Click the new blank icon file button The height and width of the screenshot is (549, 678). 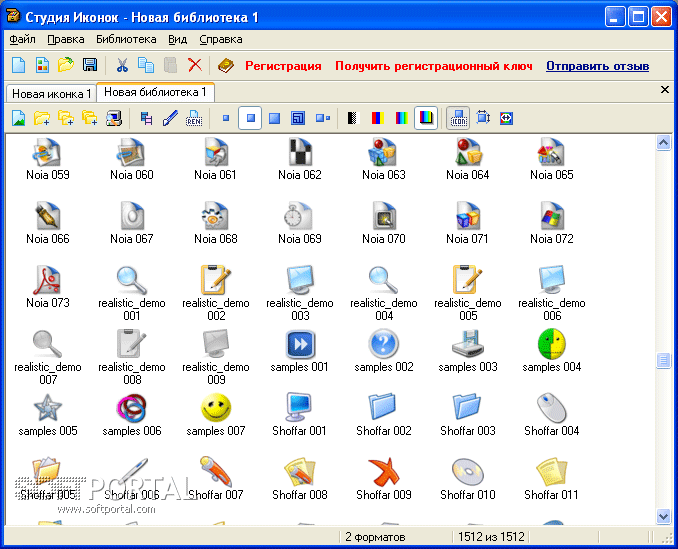pyautogui.click(x=19, y=66)
